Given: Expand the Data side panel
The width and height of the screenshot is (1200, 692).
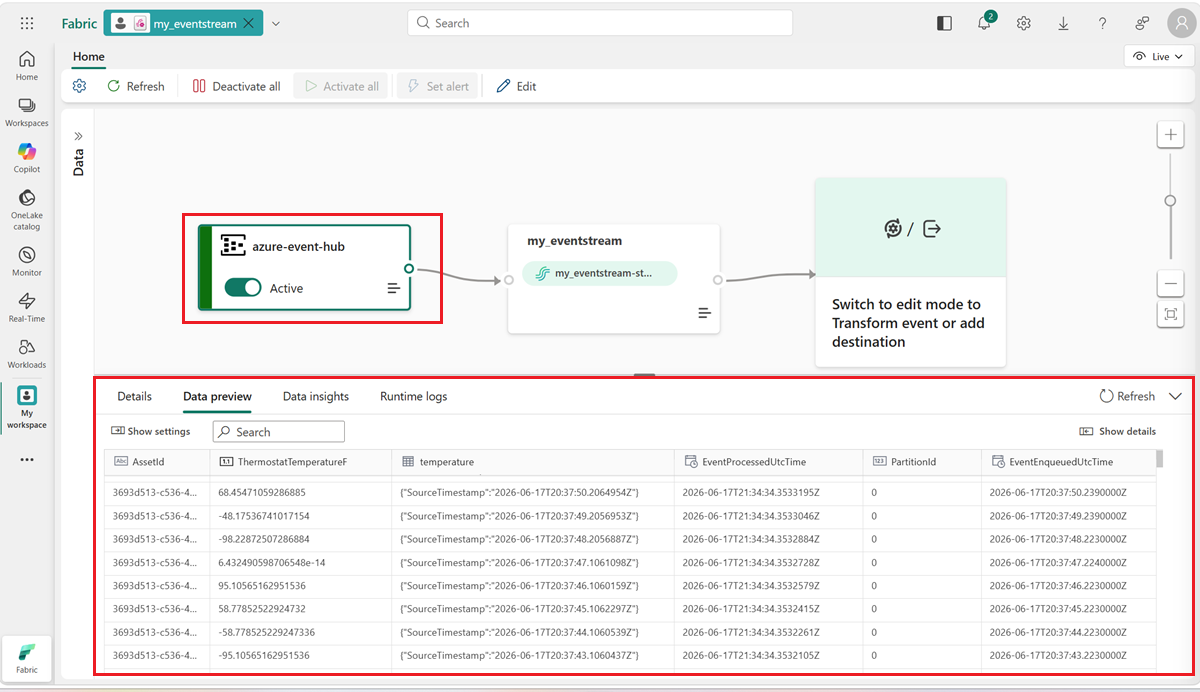Looking at the screenshot, I should coord(78,136).
